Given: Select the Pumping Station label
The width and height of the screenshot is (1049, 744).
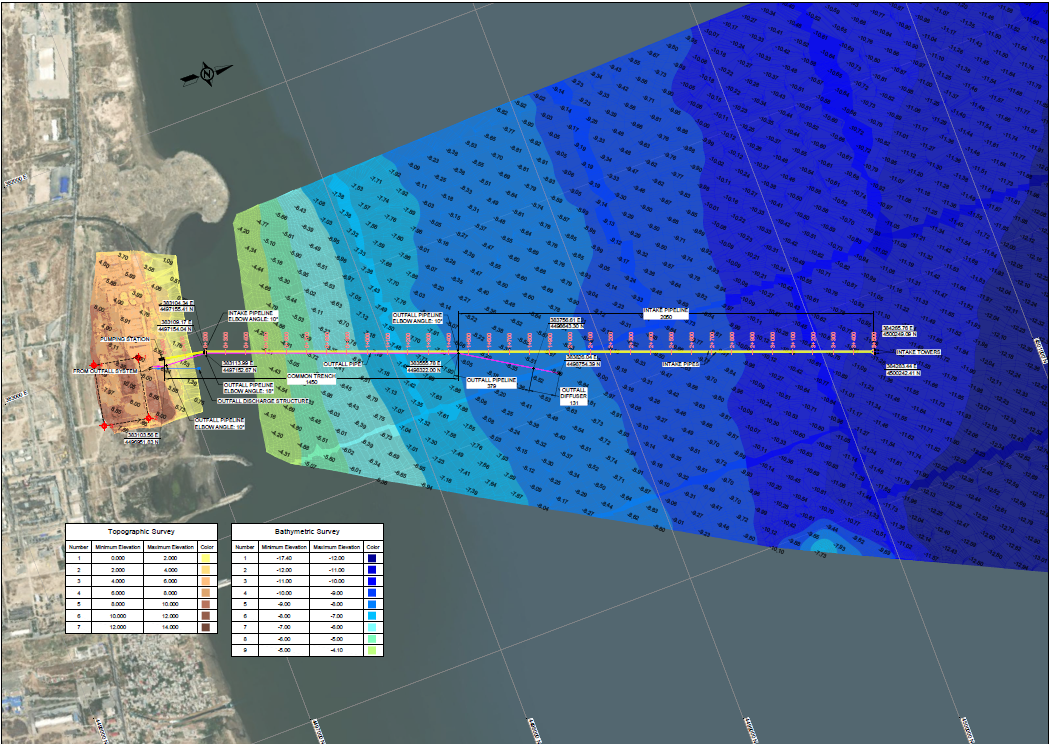Looking at the screenshot, I should point(124,340).
